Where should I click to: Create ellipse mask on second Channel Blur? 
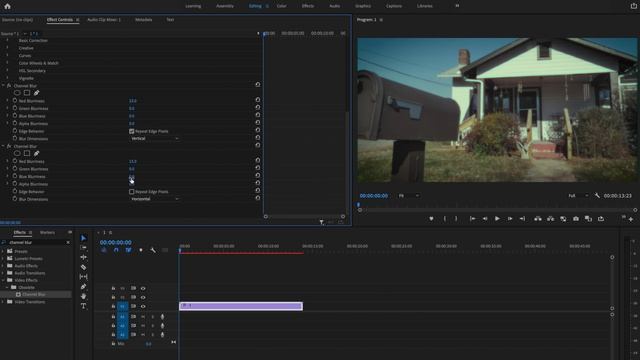click(x=17, y=153)
